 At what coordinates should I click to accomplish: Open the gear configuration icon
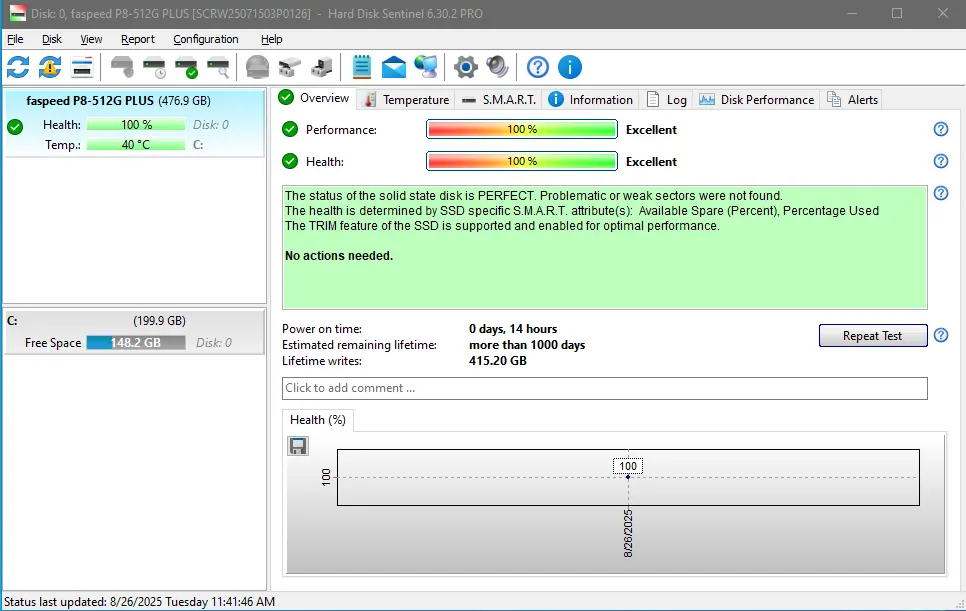[466, 67]
